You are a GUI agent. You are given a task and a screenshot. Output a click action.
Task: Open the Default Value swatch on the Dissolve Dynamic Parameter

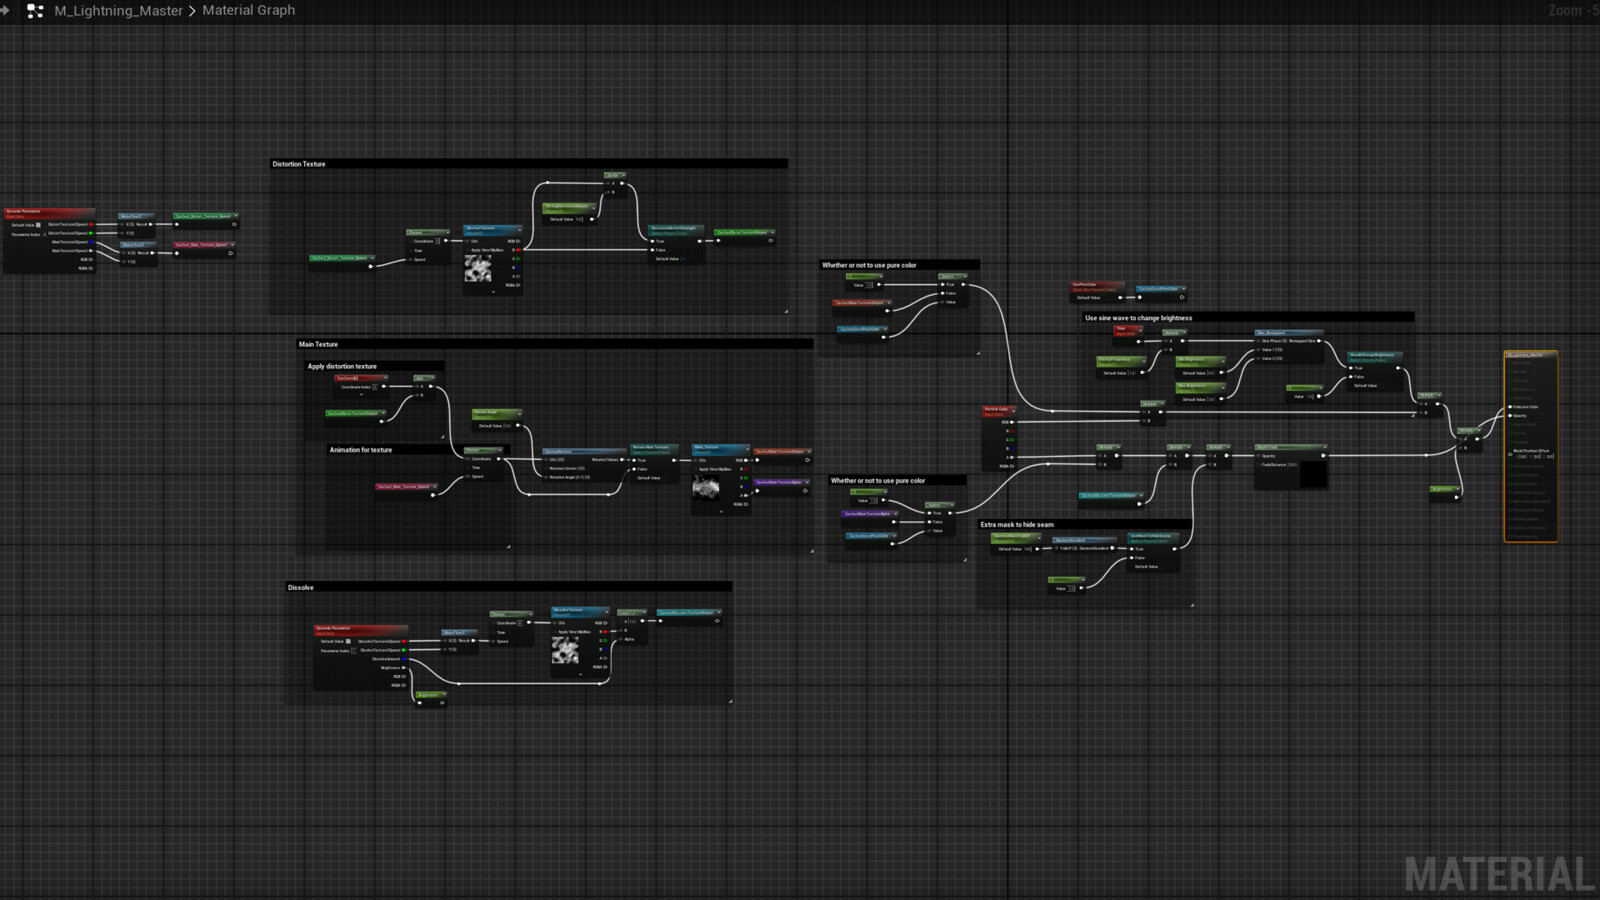pyautogui.click(x=348, y=641)
